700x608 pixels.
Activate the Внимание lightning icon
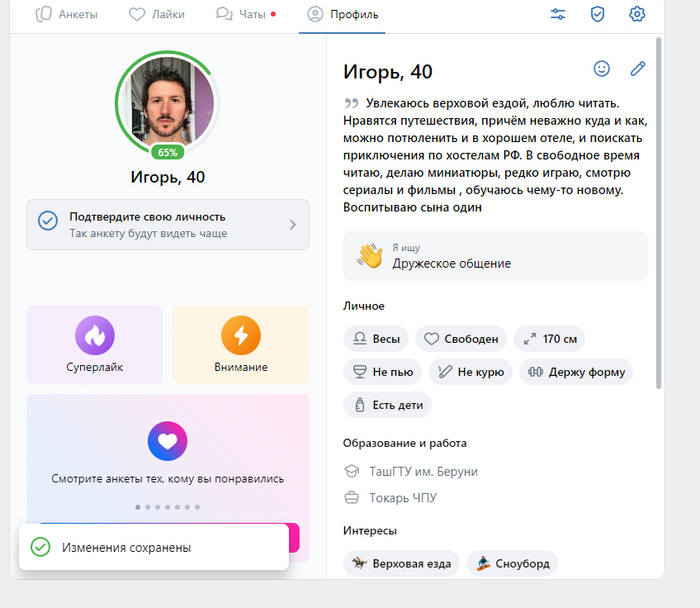pyautogui.click(x=240, y=335)
